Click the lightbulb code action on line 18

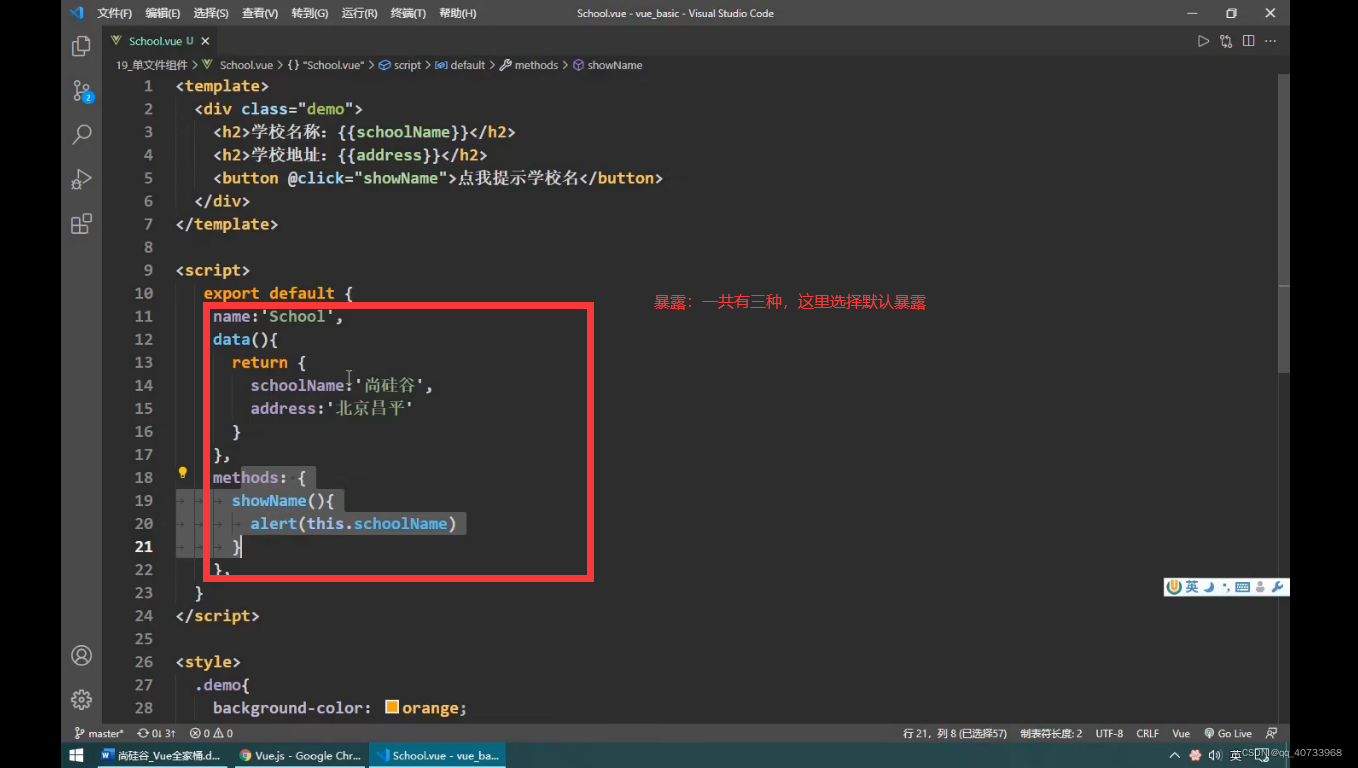[x=183, y=473]
